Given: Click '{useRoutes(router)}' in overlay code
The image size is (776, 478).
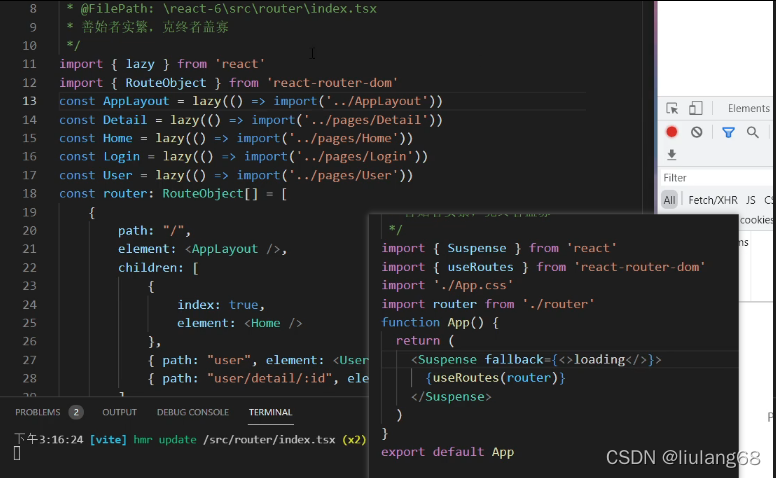Looking at the screenshot, I should coord(495,378).
